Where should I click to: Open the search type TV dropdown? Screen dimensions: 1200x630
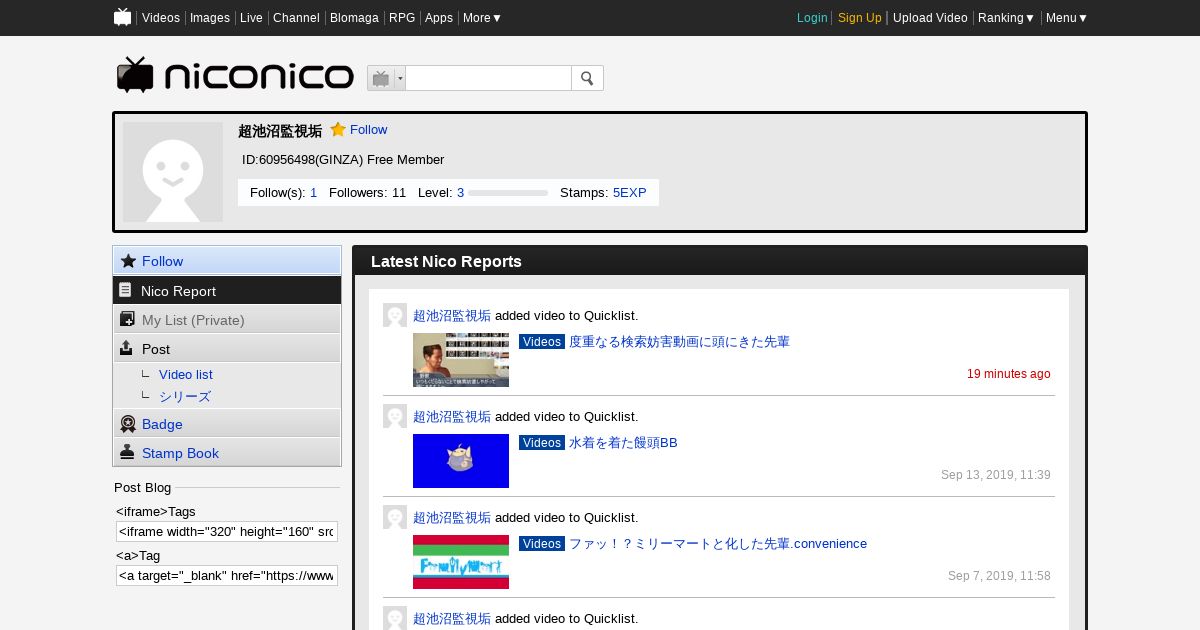click(x=386, y=78)
